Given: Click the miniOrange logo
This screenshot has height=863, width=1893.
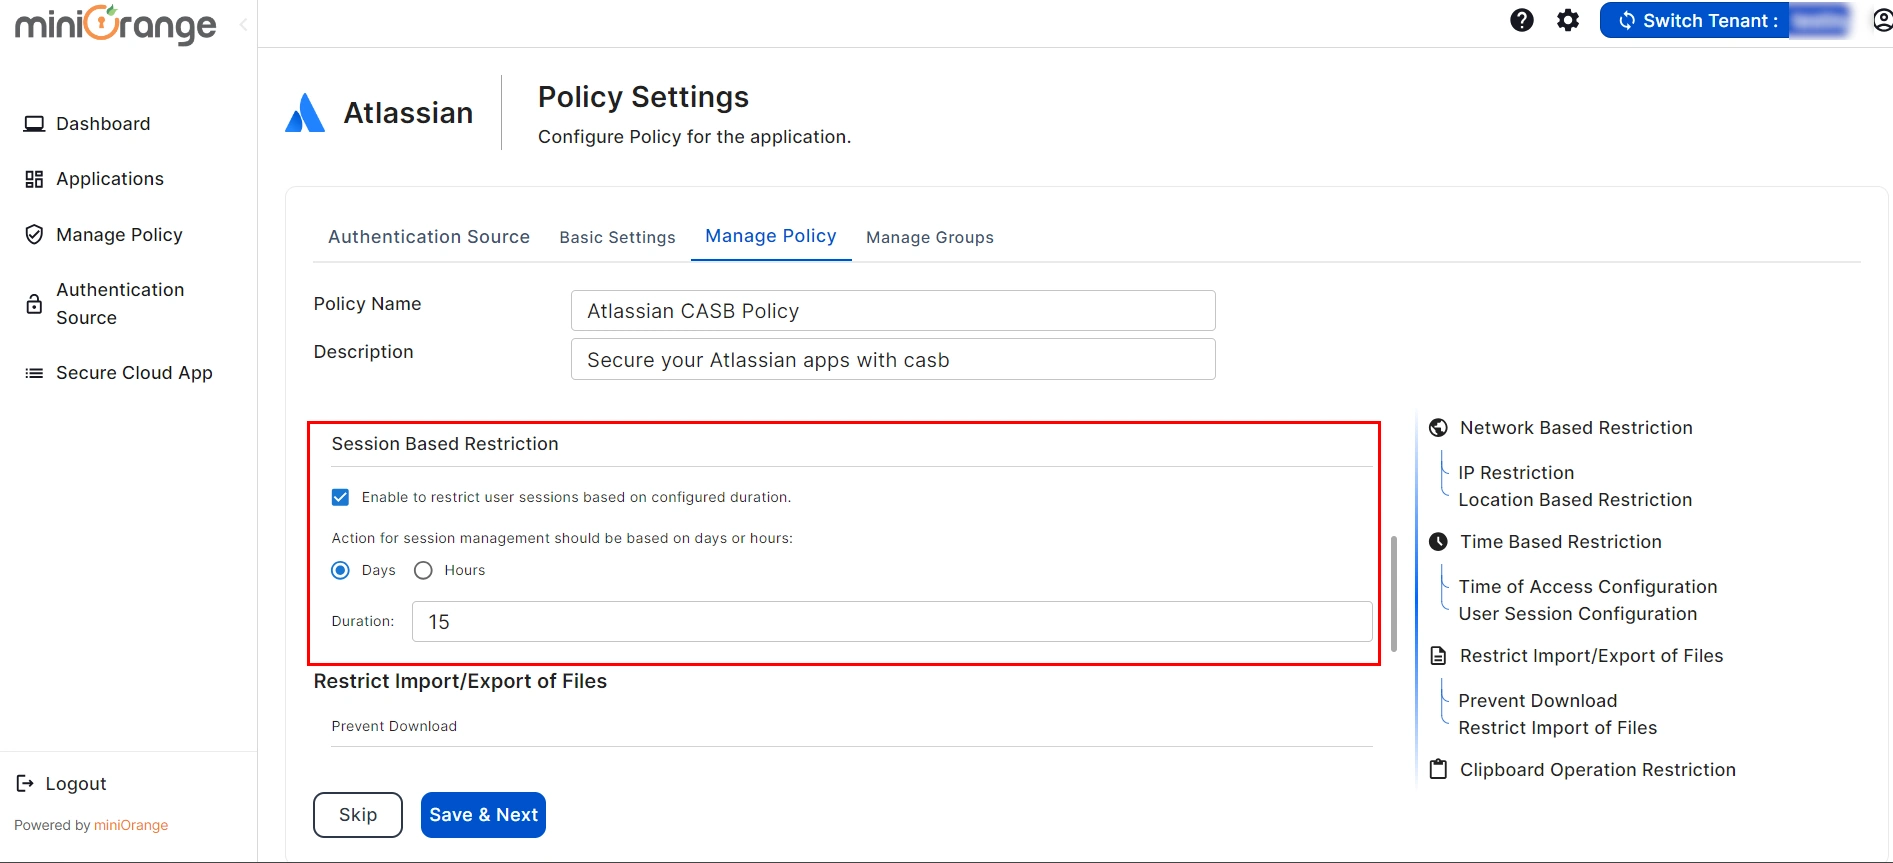Looking at the screenshot, I should tap(115, 25).
